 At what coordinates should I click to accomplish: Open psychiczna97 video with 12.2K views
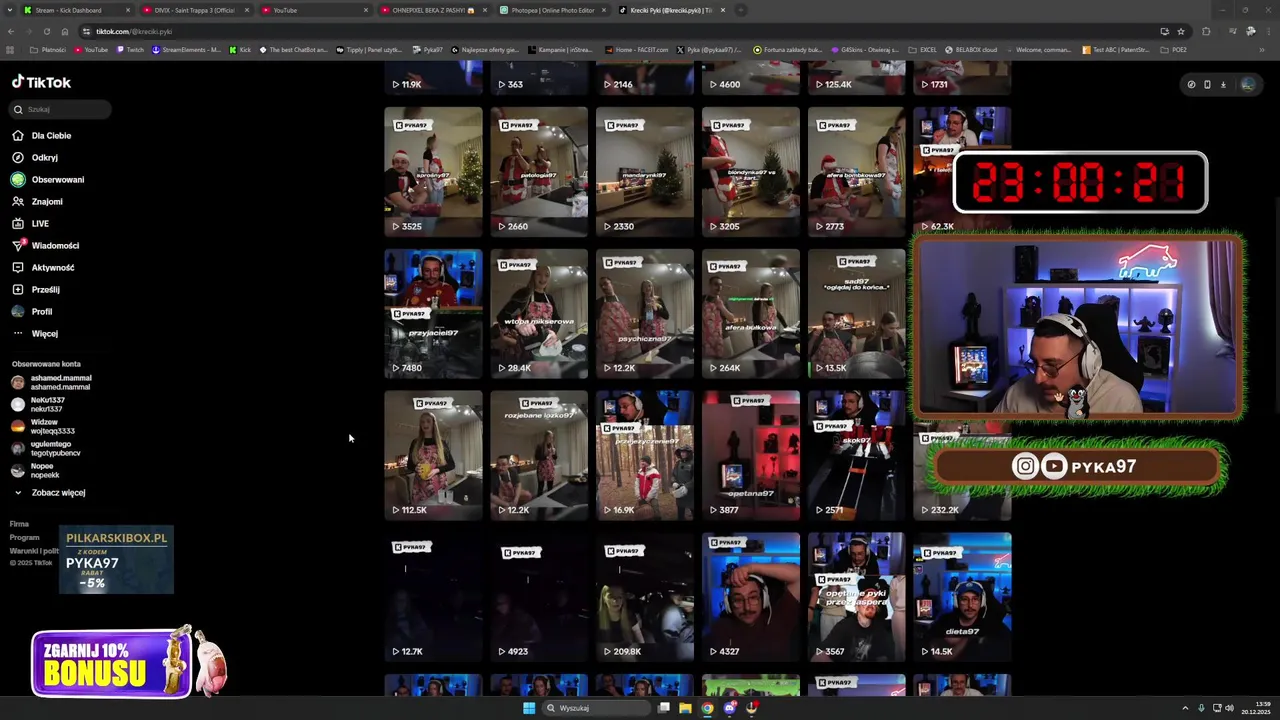tap(645, 313)
